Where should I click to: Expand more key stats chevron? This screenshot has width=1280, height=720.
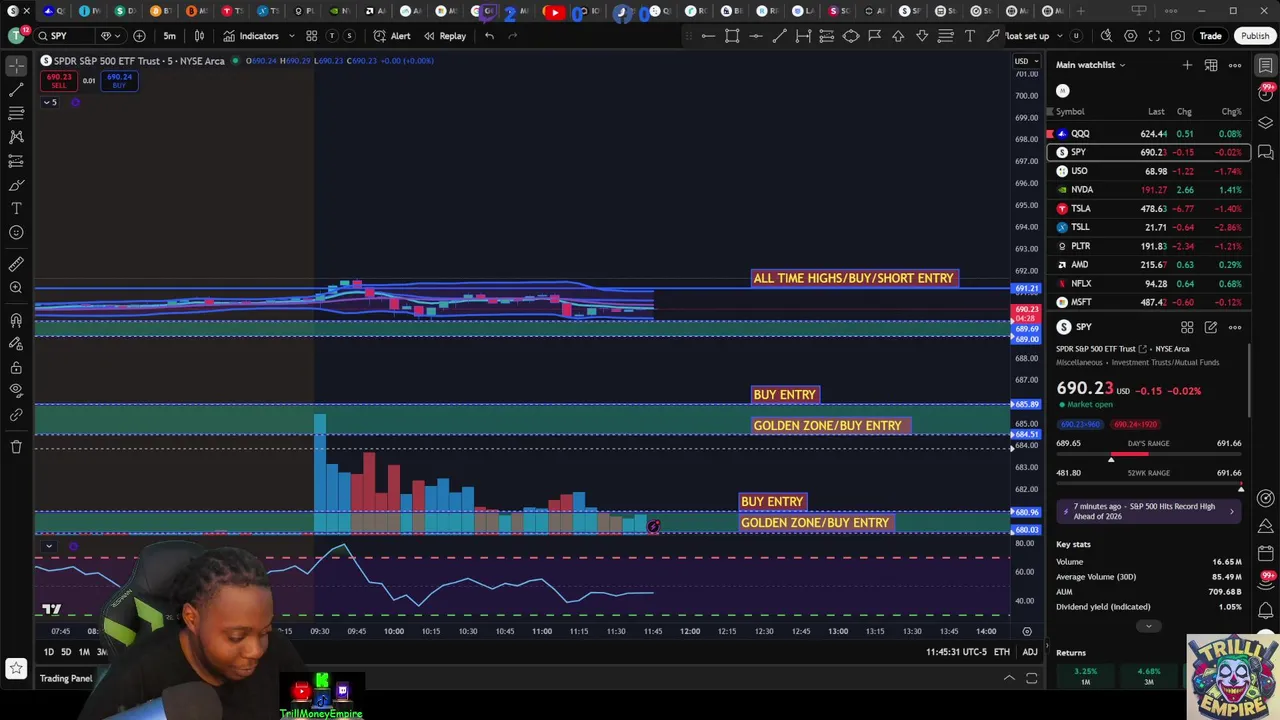pos(1148,626)
